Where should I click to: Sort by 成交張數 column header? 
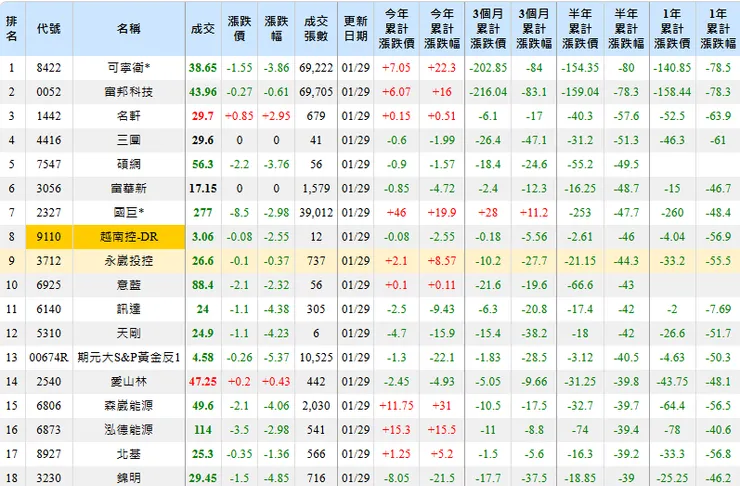pyautogui.click(x=316, y=28)
